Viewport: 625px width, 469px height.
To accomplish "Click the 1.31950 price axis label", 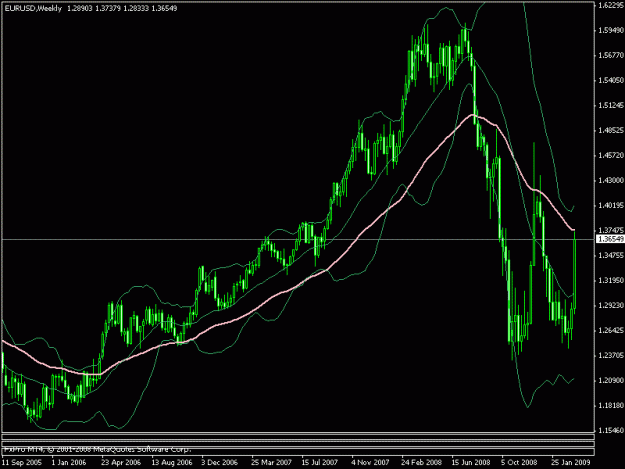I will (611, 281).
